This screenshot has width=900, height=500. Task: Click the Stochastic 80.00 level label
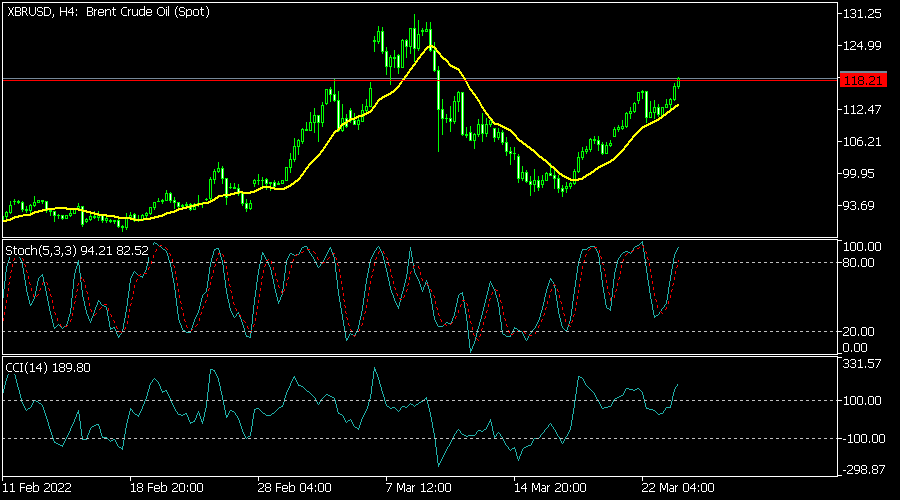[859, 262]
